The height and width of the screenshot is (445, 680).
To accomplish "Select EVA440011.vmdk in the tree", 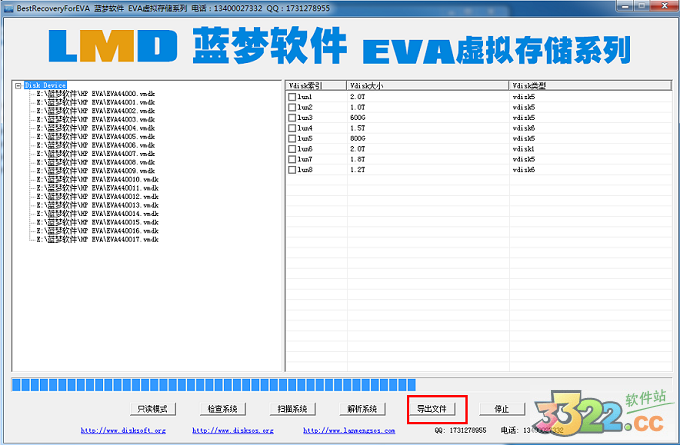I will click(98, 188).
